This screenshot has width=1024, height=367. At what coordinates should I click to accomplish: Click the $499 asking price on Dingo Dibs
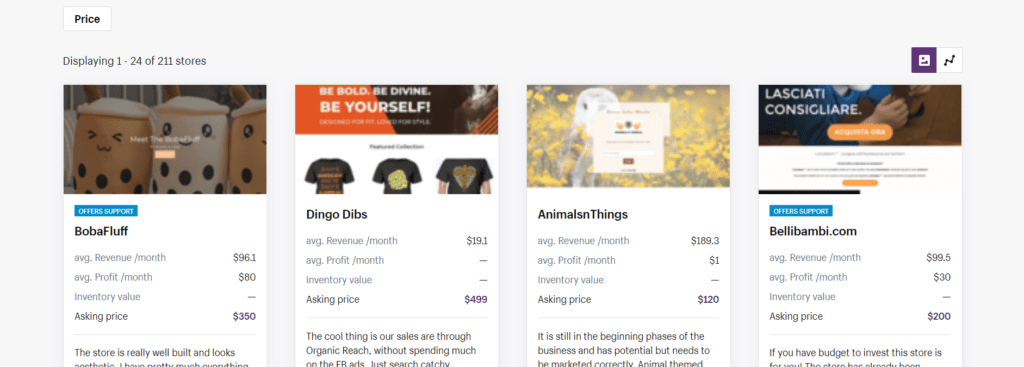point(475,300)
